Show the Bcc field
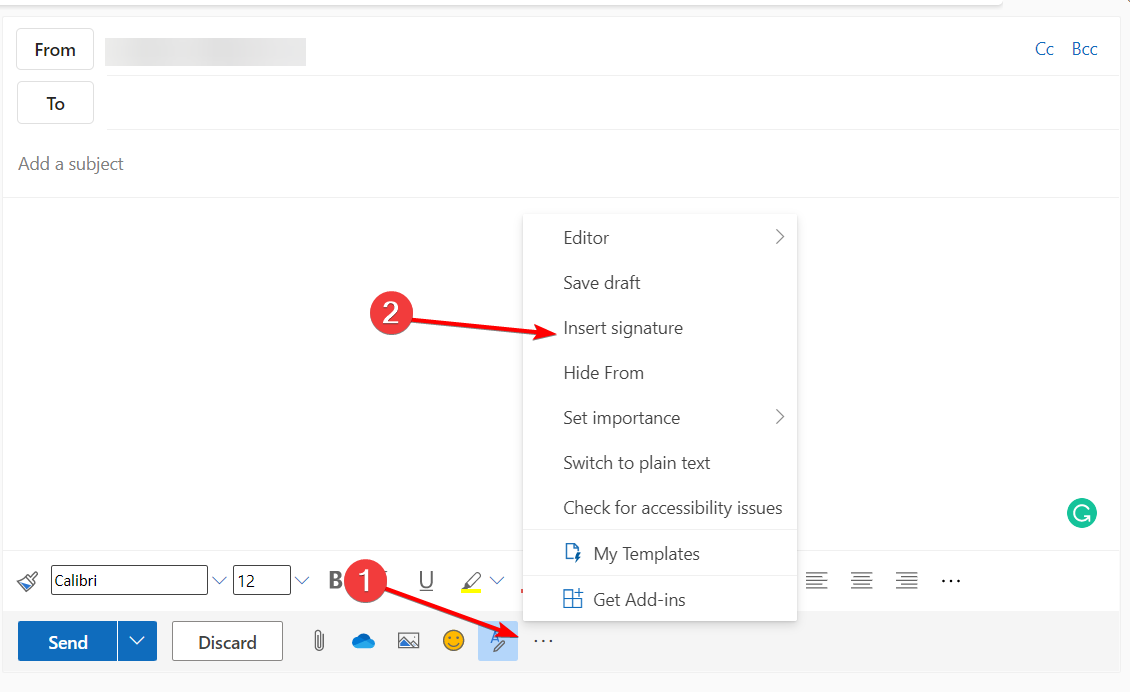The width and height of the screenshot is (1130, 692). (x=1085, y=49)
